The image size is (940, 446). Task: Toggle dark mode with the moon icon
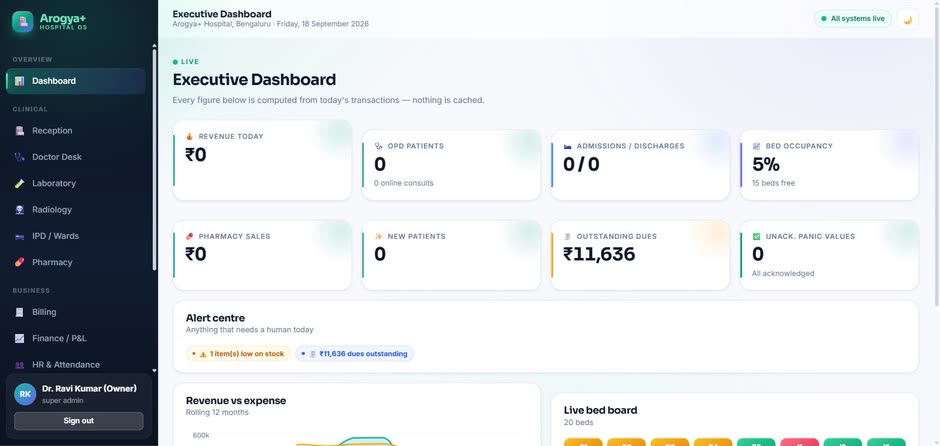908,19
